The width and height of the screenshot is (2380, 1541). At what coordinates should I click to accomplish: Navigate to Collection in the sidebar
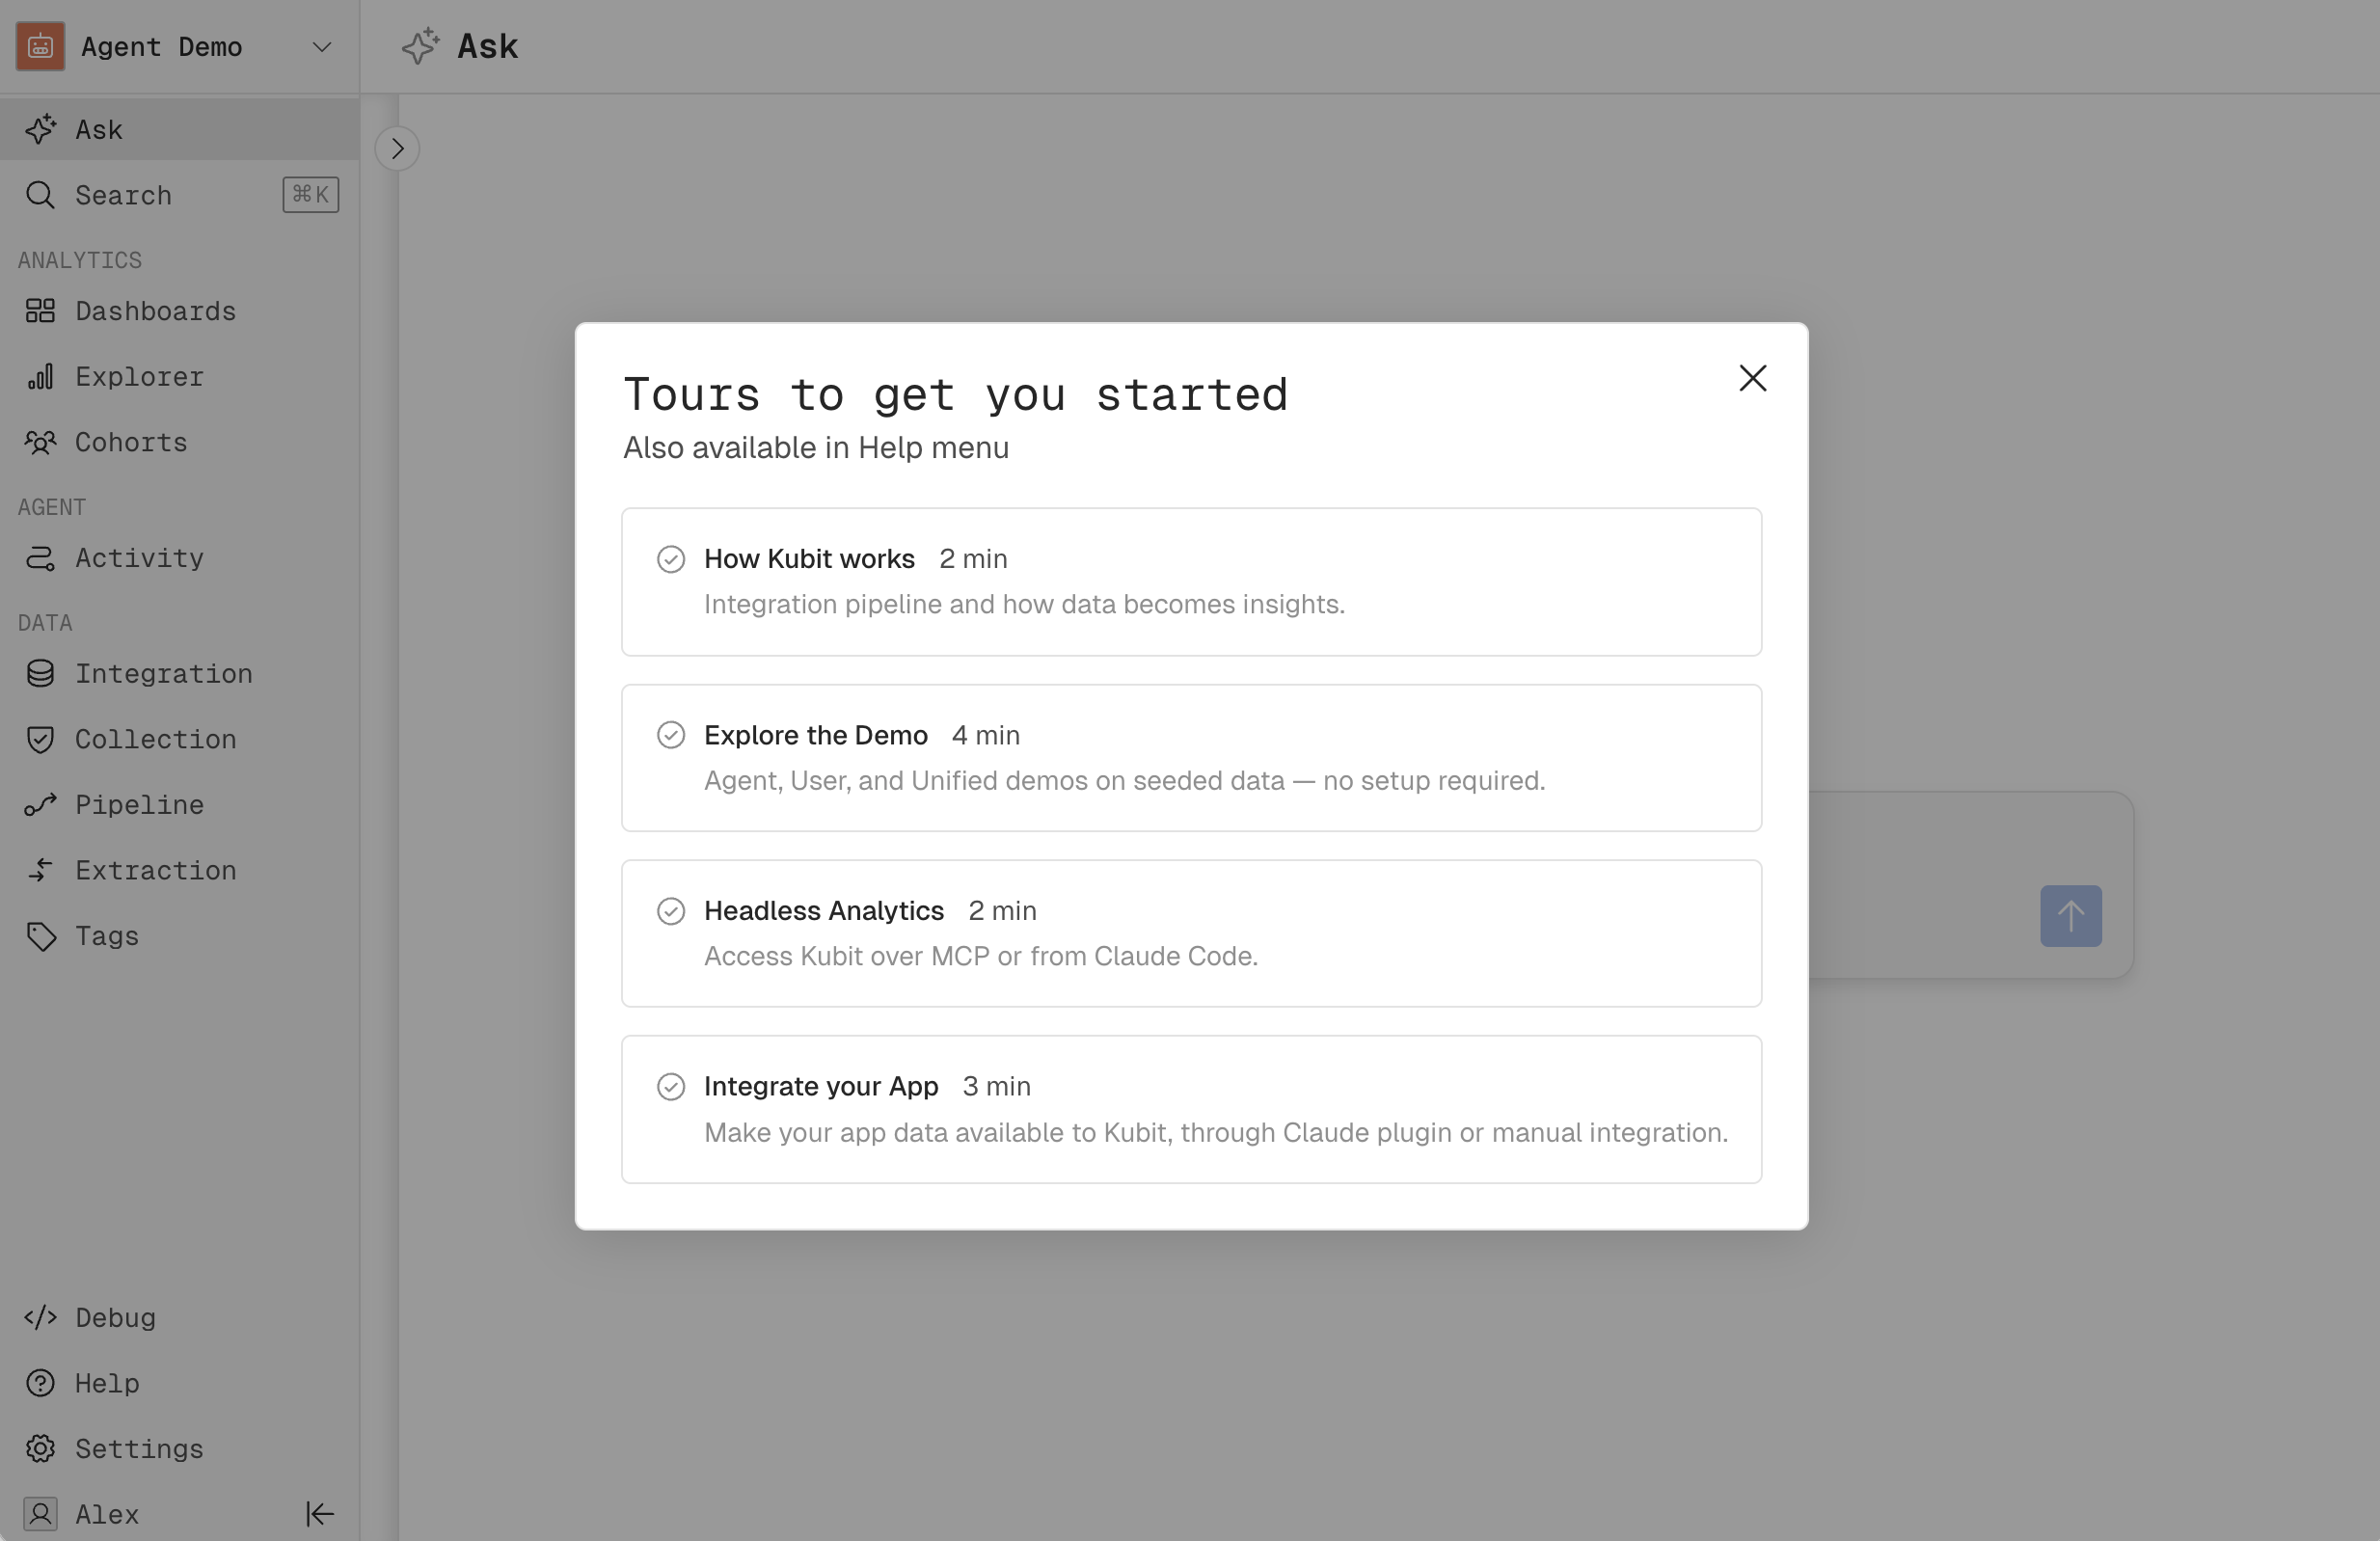coord(180,739)
